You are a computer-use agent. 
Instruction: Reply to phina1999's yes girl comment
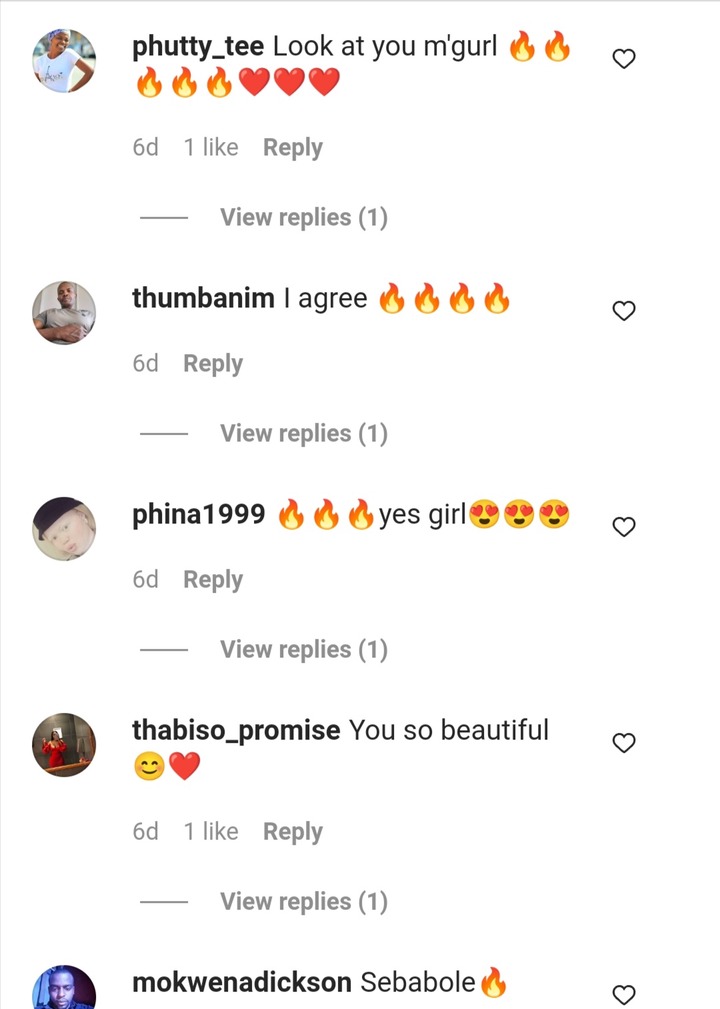[x=213, y=580]
